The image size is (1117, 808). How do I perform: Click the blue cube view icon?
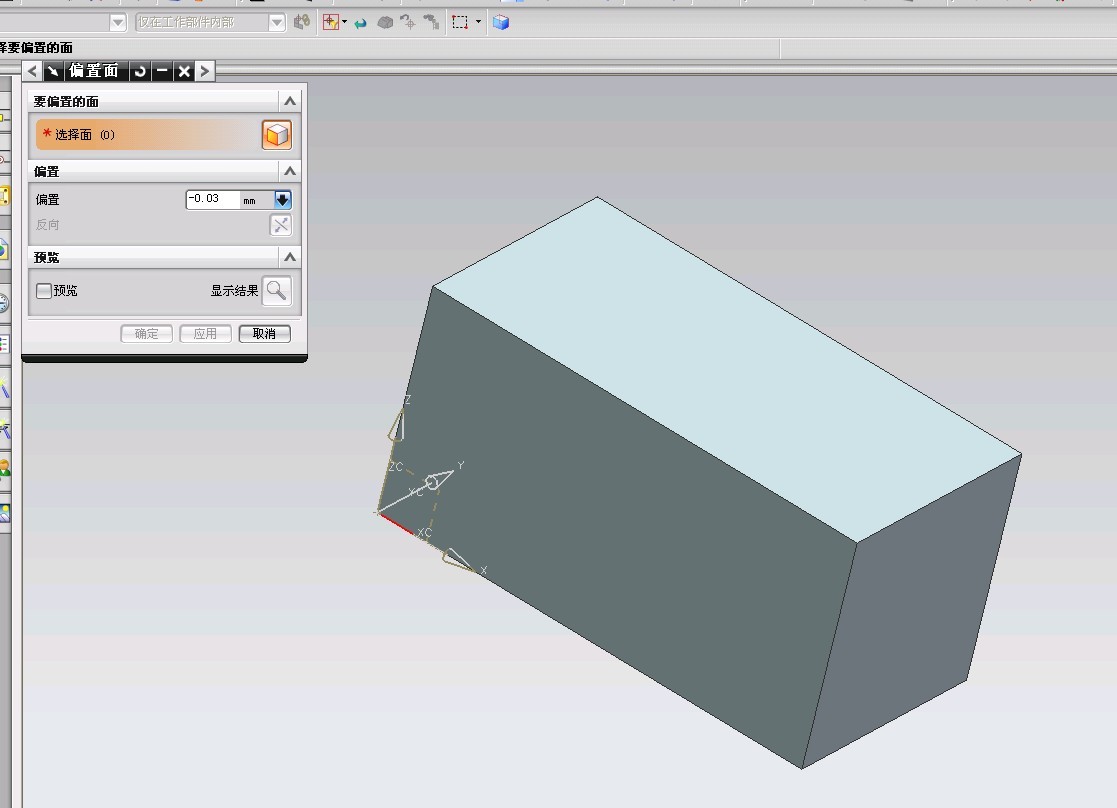click(501, 22)
